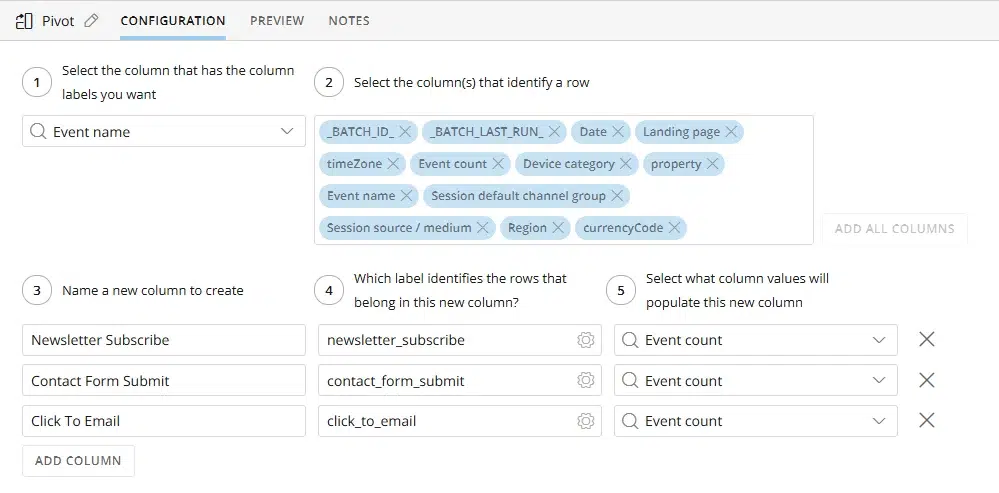This screenshot has width=999, height=493.
Task: Remove the Session source / medium chip
Action: point(482,227)
